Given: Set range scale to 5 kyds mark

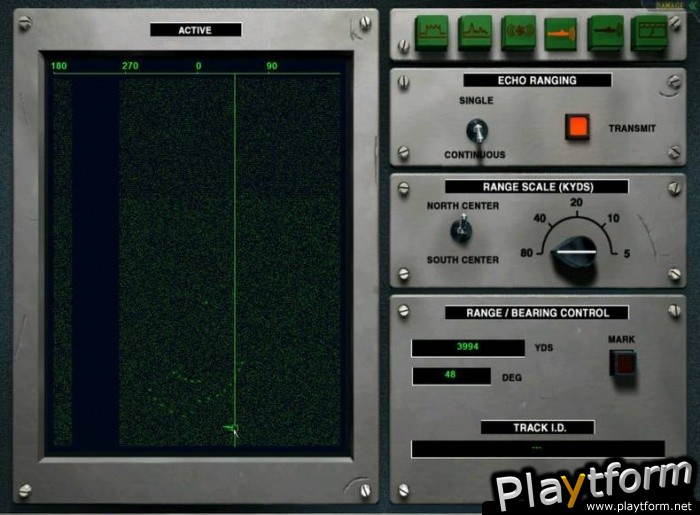Looking at the screenshot, I should (626, 253).
